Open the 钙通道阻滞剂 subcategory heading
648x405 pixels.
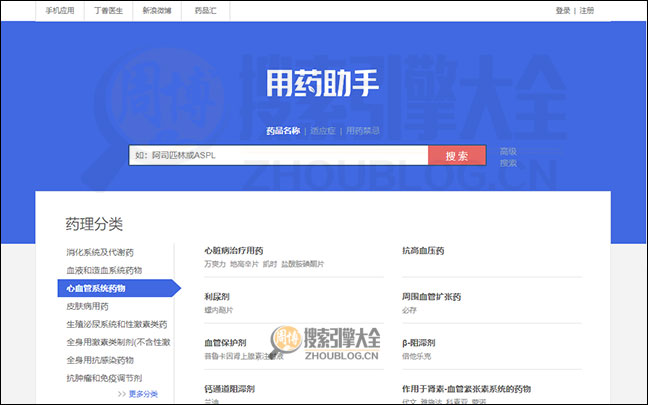pos(229,389)
